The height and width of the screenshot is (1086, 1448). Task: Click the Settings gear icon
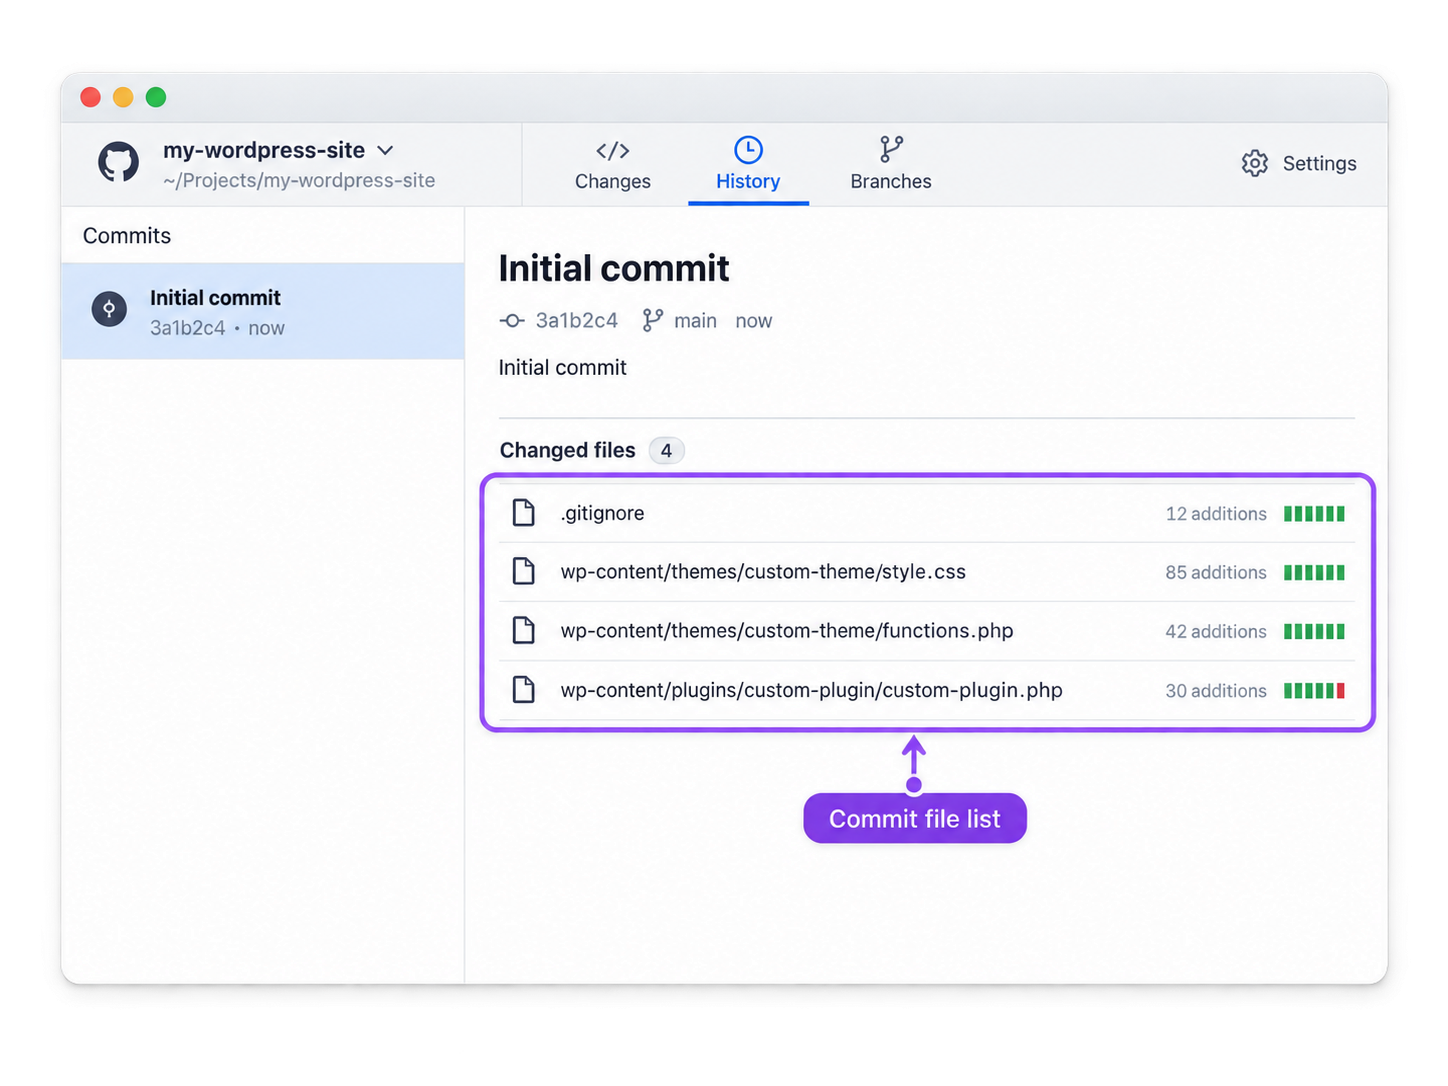point(1255,163)
